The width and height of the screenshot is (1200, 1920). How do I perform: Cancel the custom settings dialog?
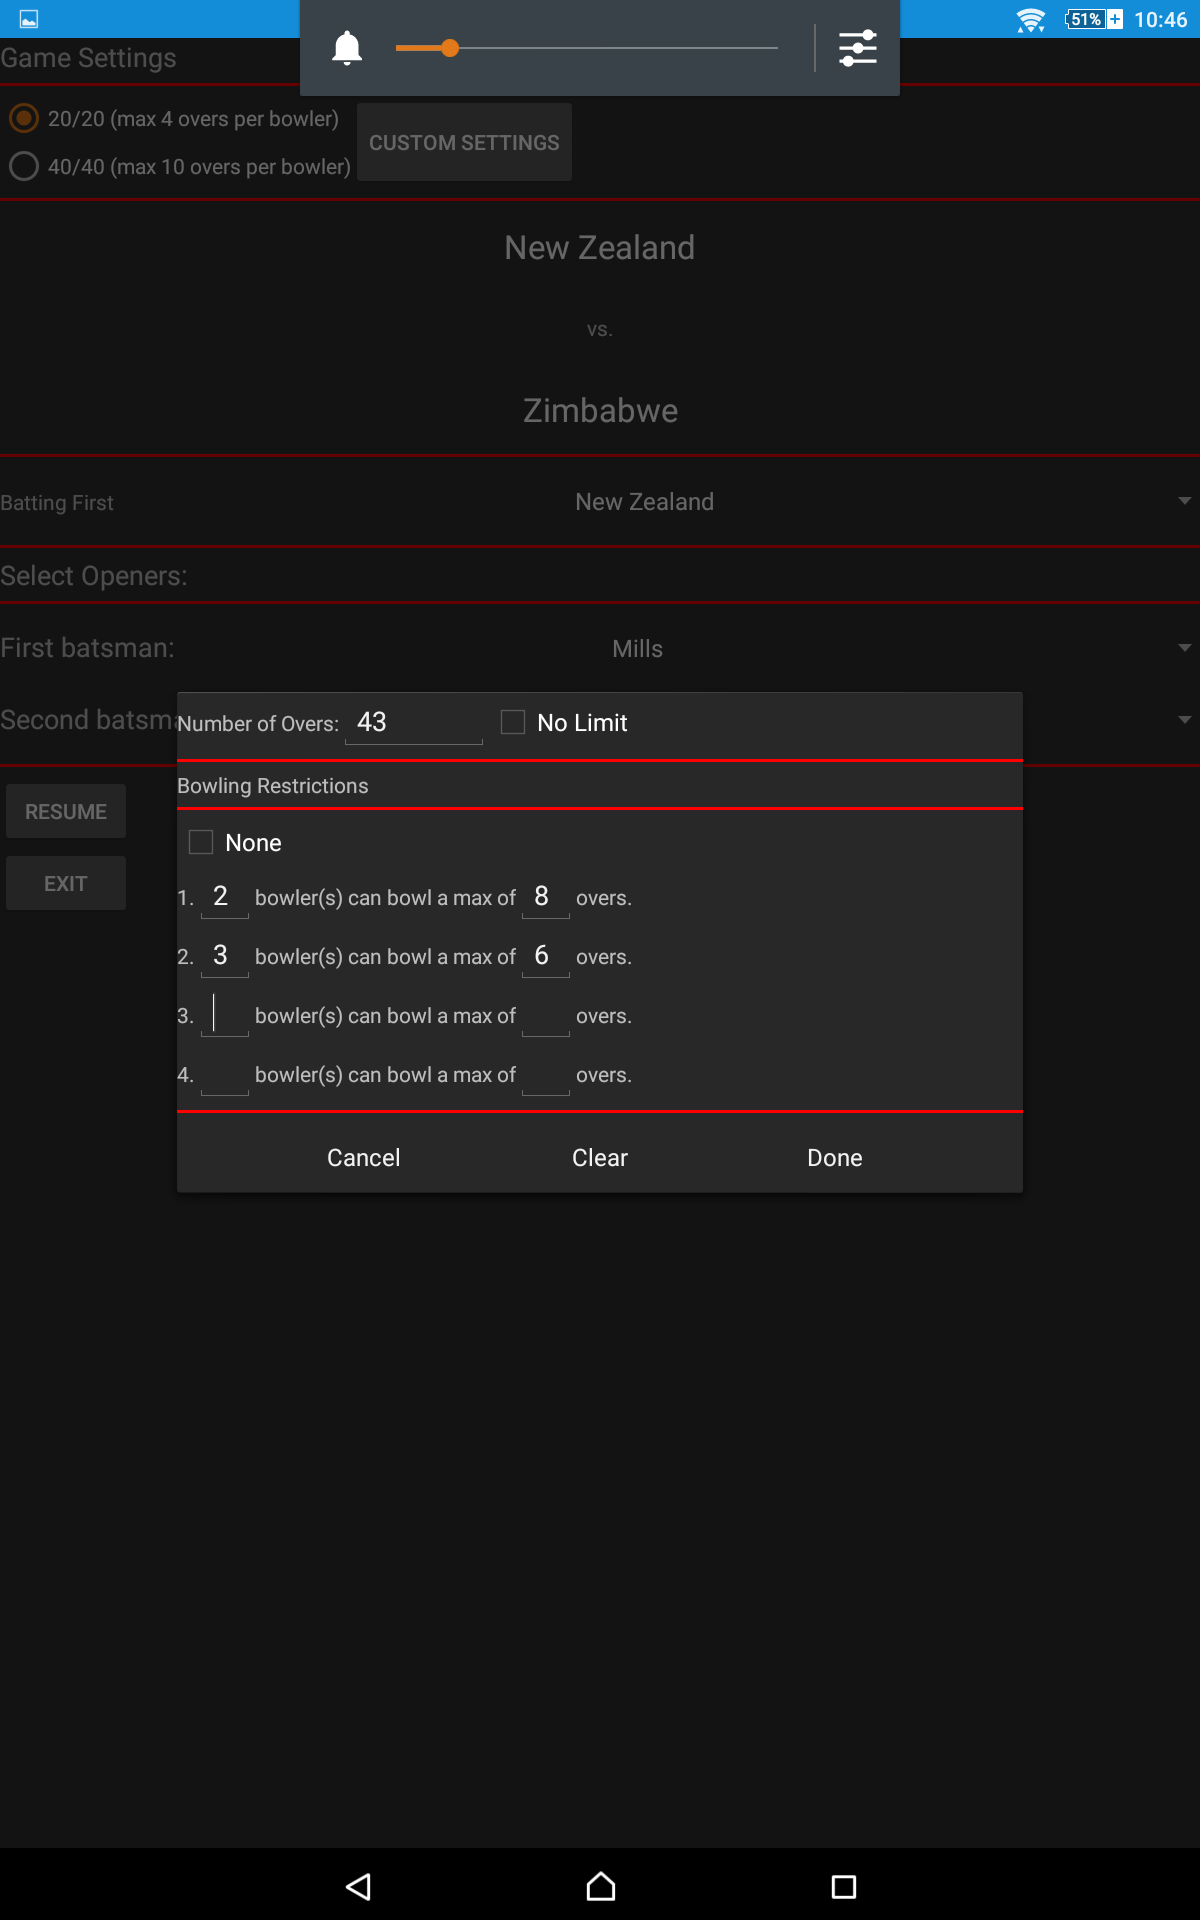click(364, 1157)
